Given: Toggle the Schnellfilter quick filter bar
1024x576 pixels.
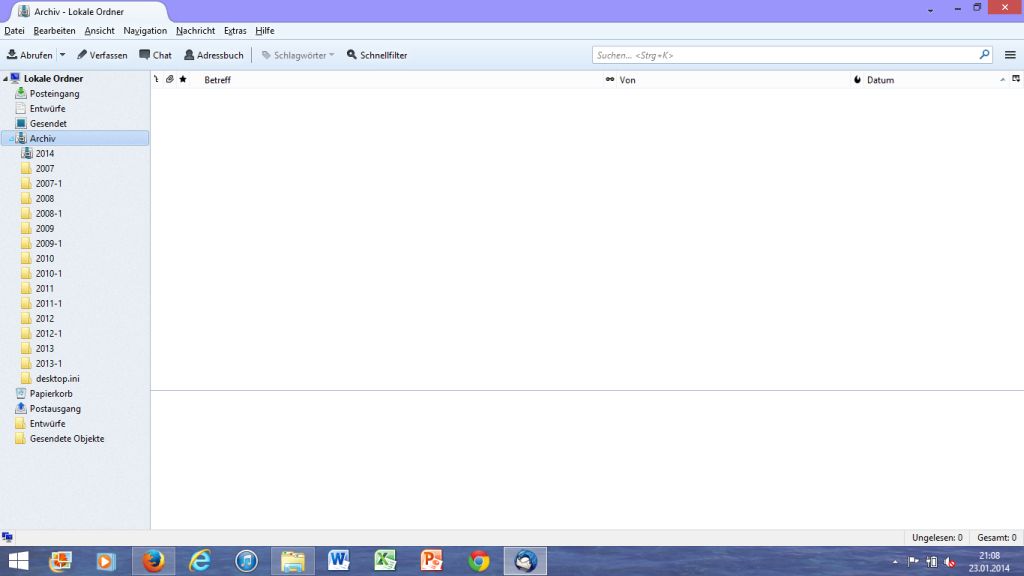Looking at the screenshot, I should [x=377, y=56].
